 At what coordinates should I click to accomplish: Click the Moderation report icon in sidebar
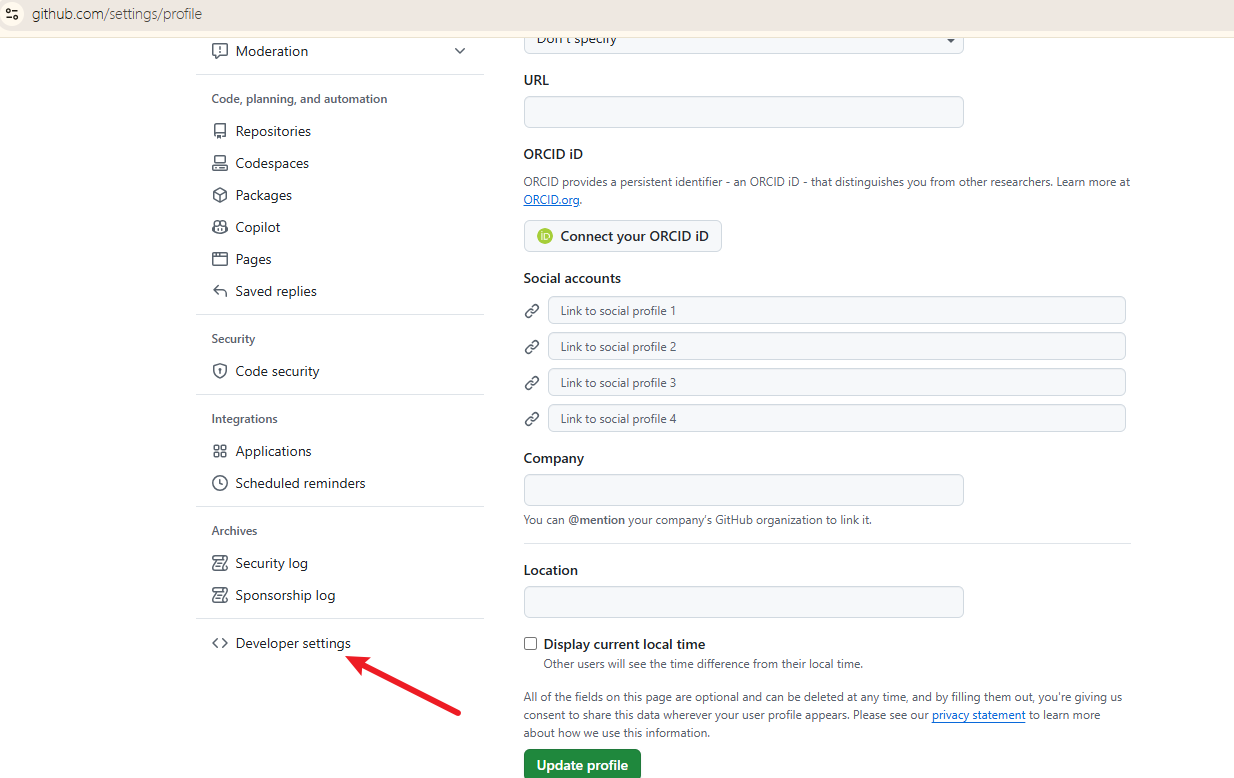(x=220, y=51)
